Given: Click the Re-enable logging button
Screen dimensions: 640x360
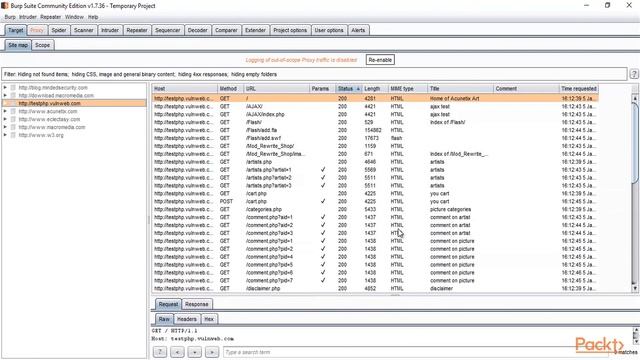Looking at the screenshot, I should [x=380, y=60].
